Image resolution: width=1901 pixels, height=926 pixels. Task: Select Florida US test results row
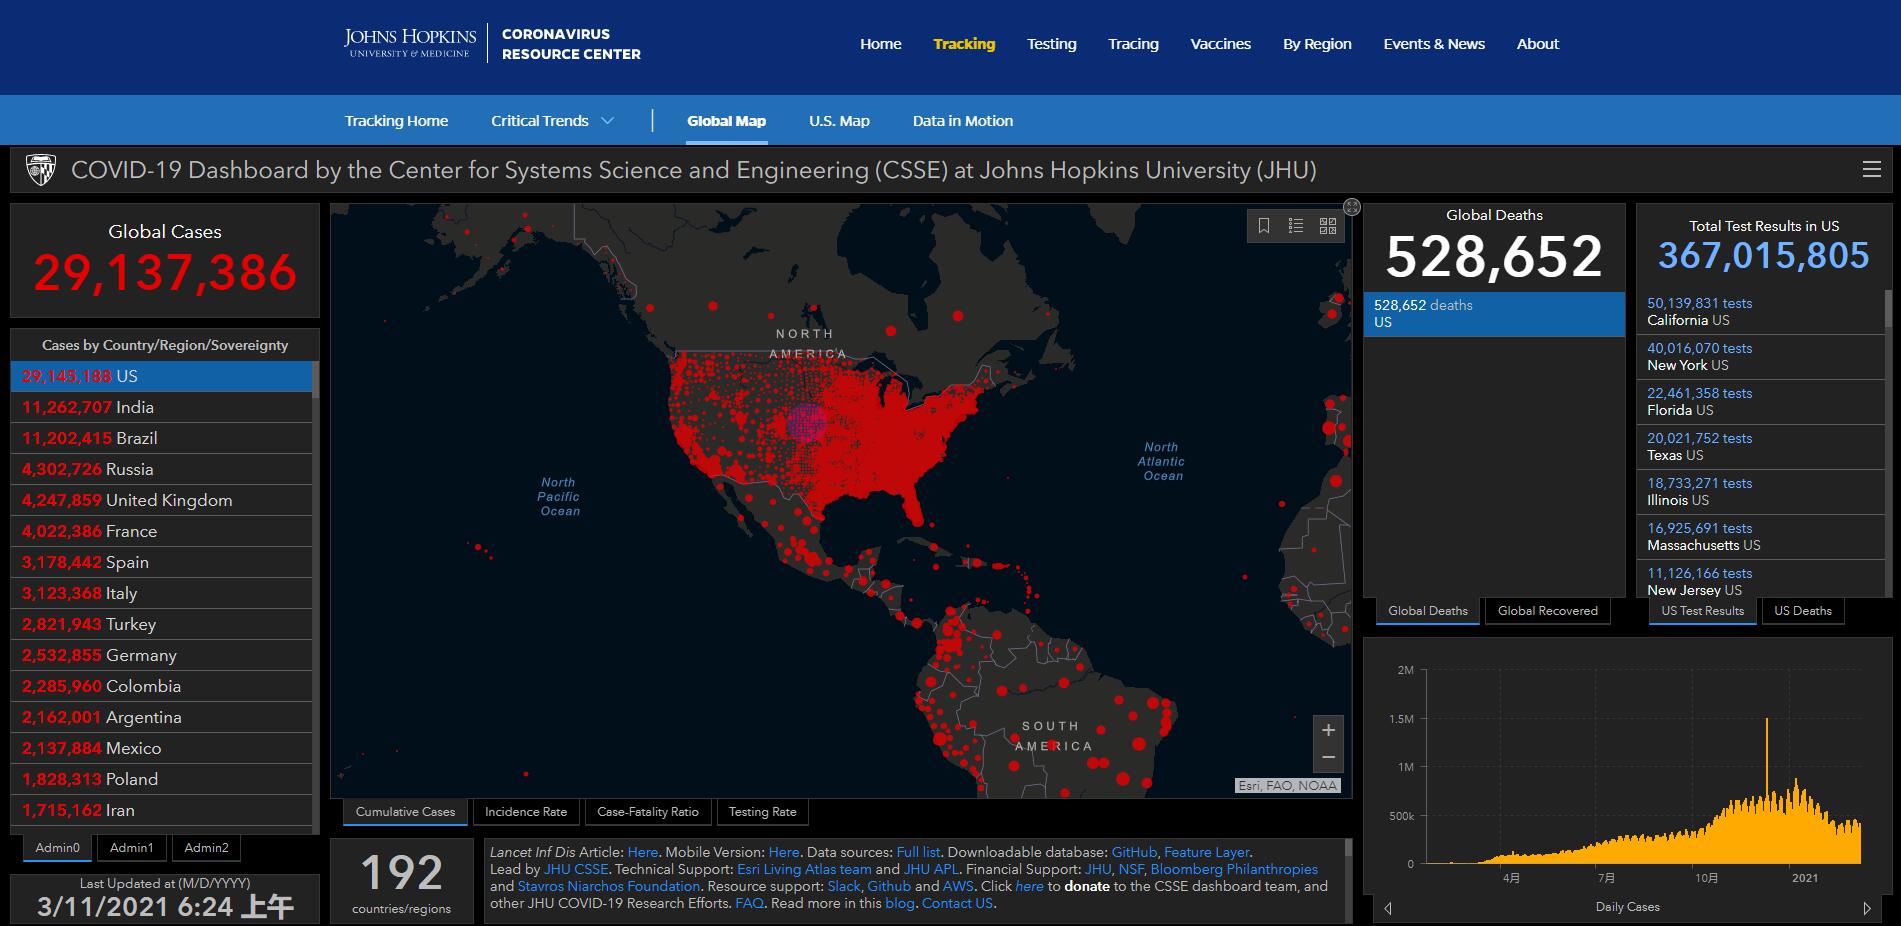pyautogui.click(x=1760, y=402)
